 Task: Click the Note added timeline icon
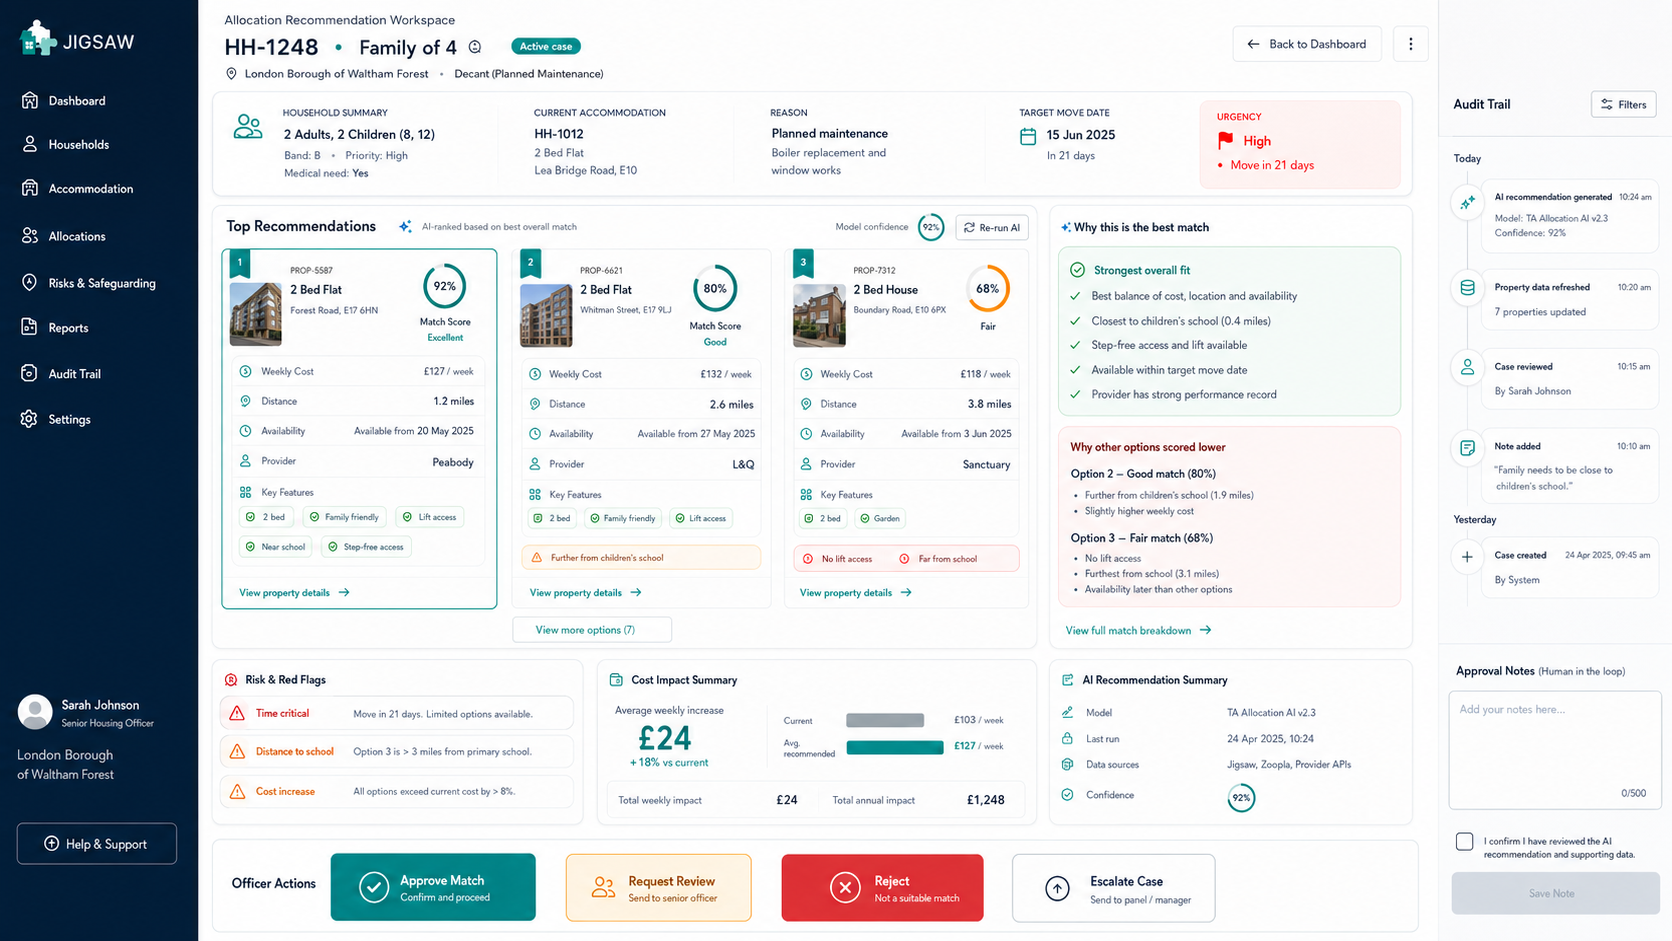tap(1467, 448)
